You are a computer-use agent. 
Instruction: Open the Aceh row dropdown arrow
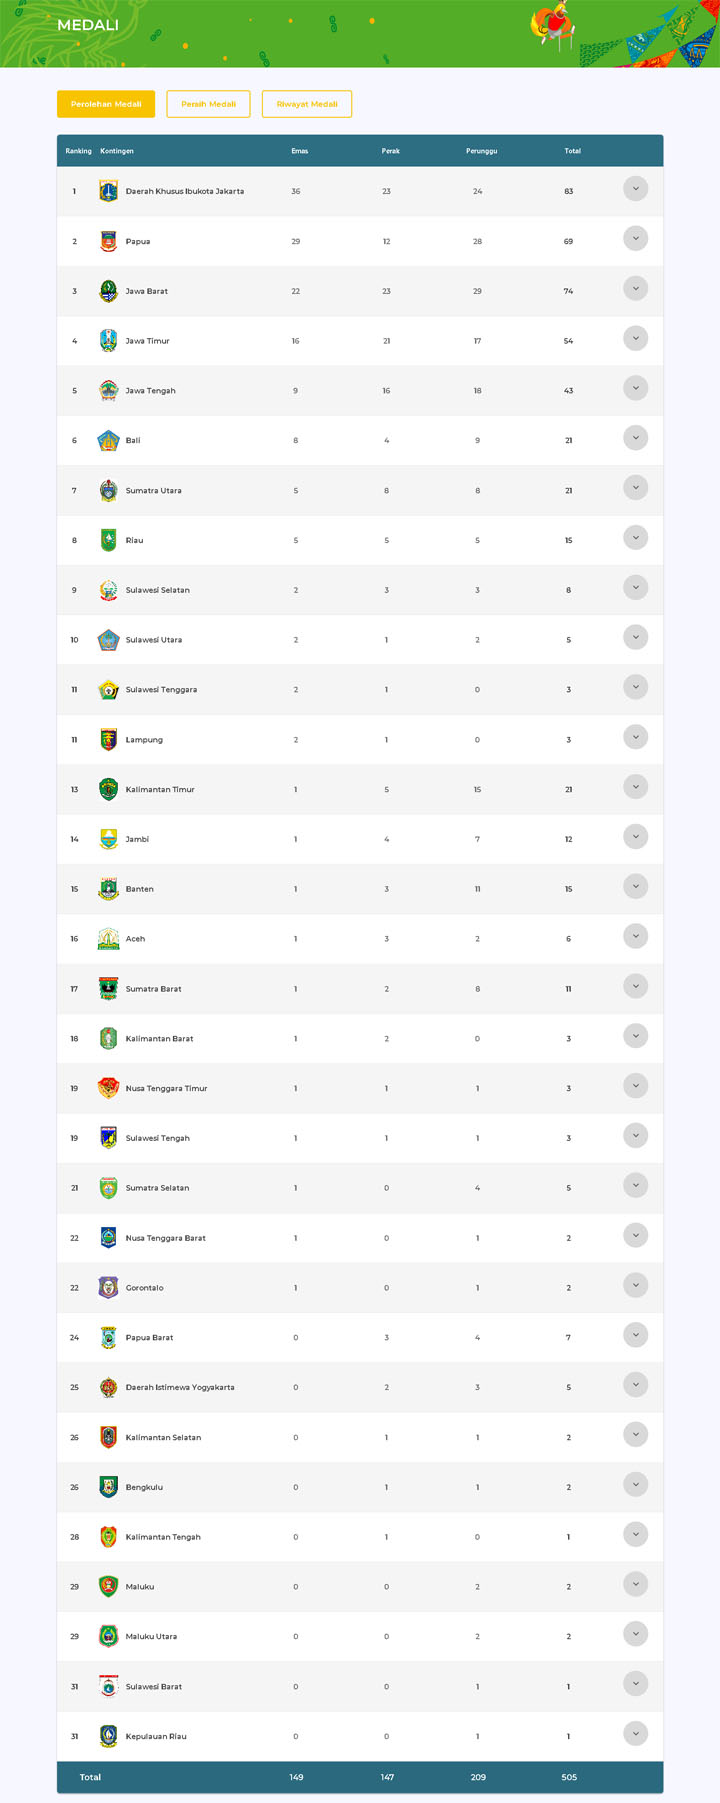[635, 937]
